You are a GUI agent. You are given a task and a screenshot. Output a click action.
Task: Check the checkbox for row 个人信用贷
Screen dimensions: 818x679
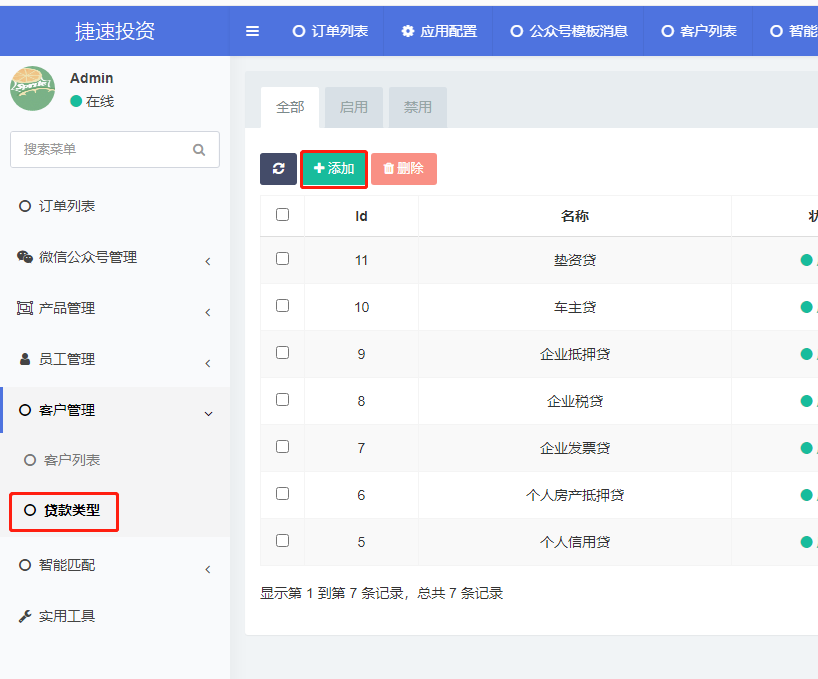(282, 540)
